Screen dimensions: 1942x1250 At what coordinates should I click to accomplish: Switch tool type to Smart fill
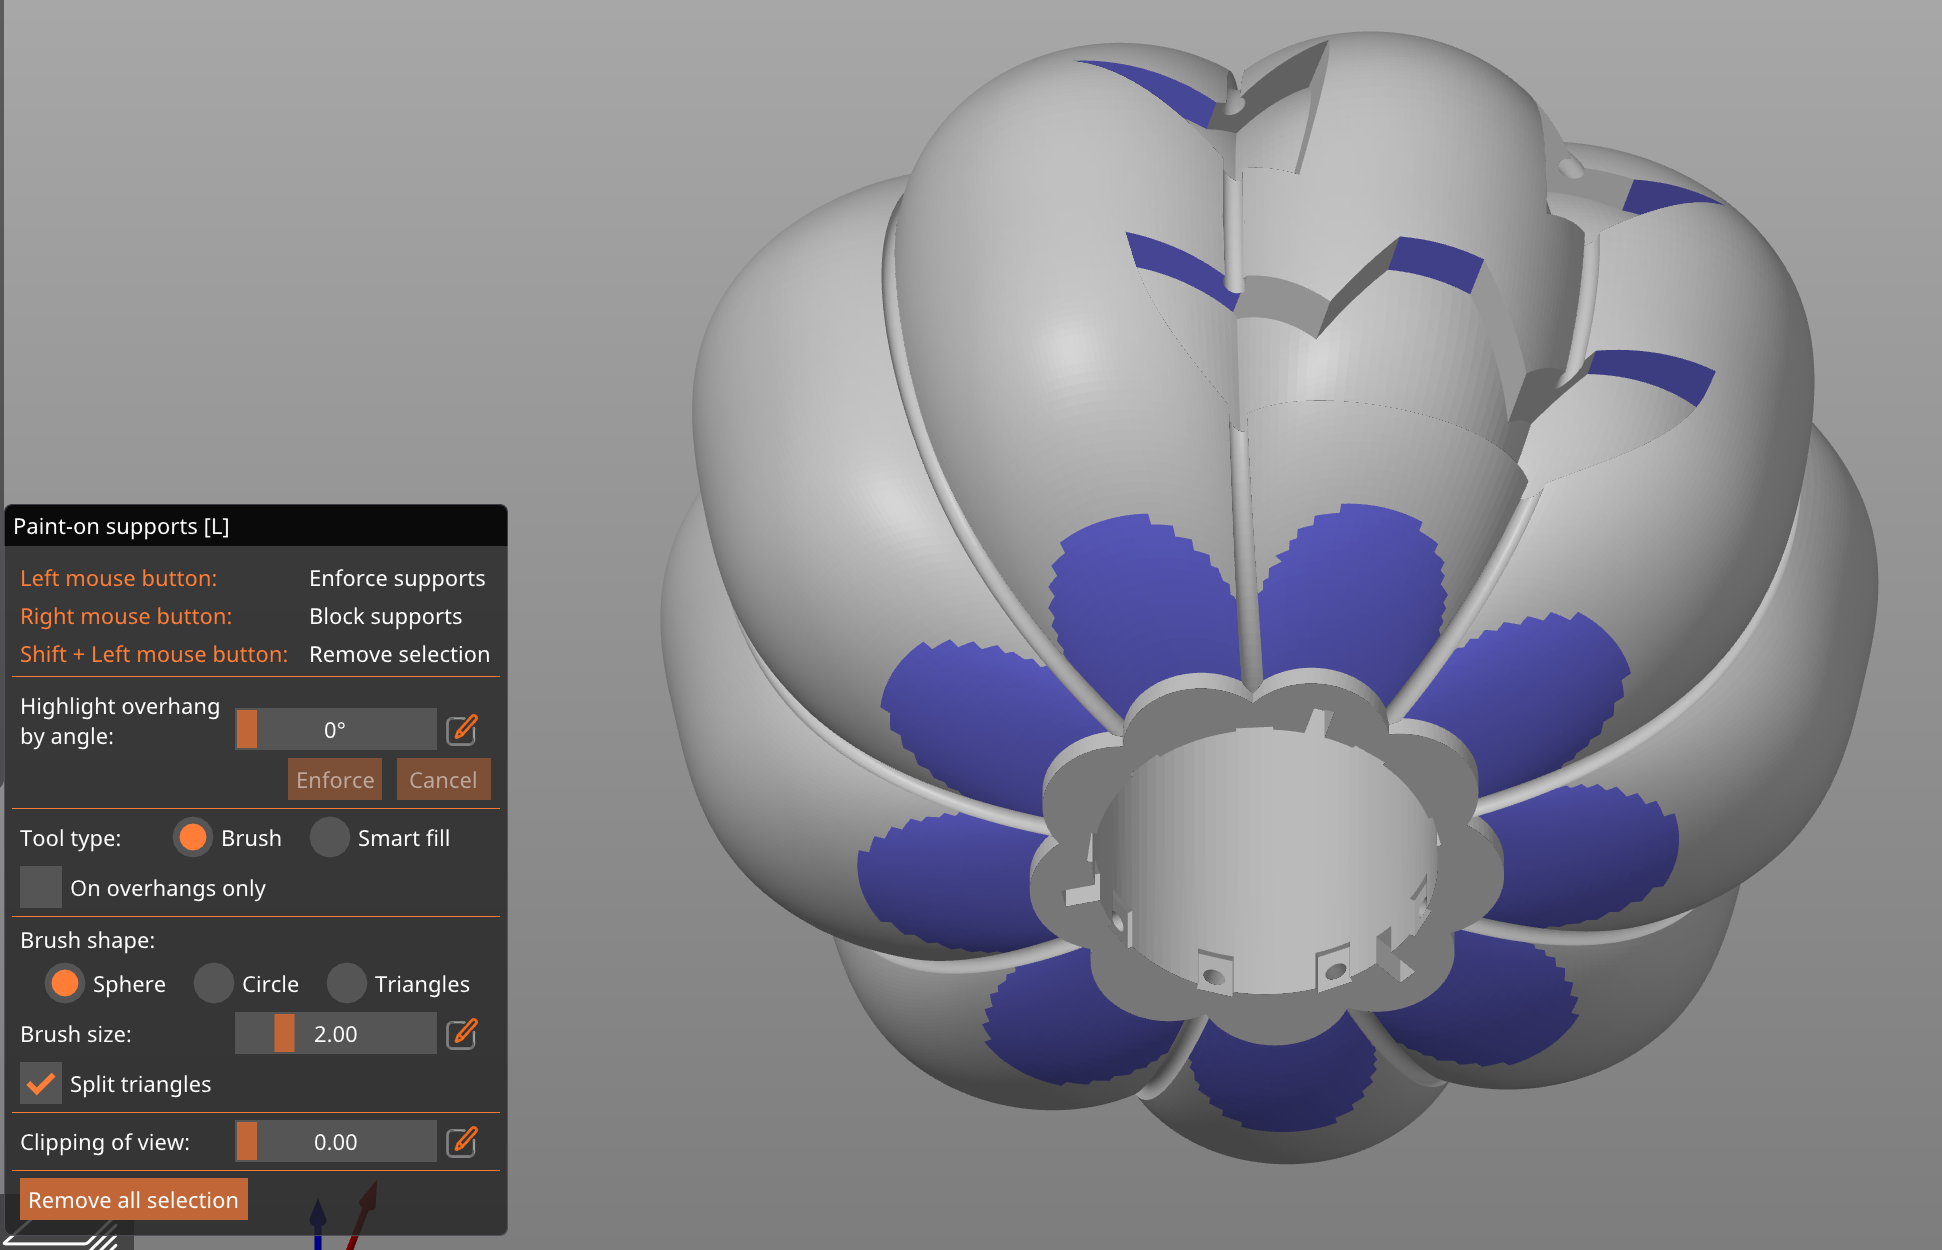pyautogui.click(x=329, y=837)
